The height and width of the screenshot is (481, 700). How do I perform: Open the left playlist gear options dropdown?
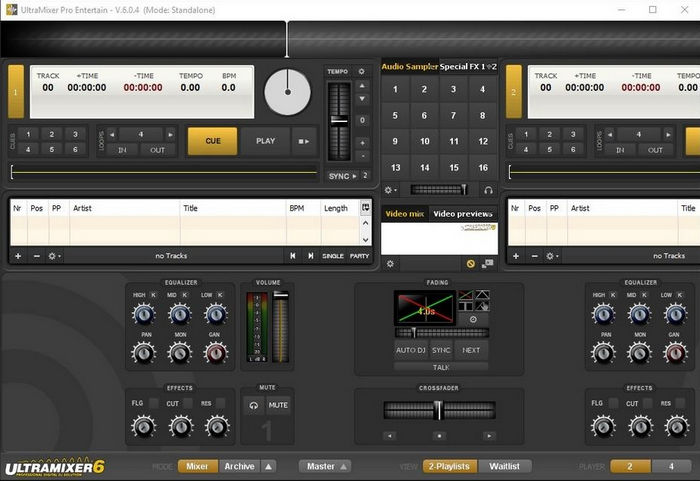click(54, 256)
